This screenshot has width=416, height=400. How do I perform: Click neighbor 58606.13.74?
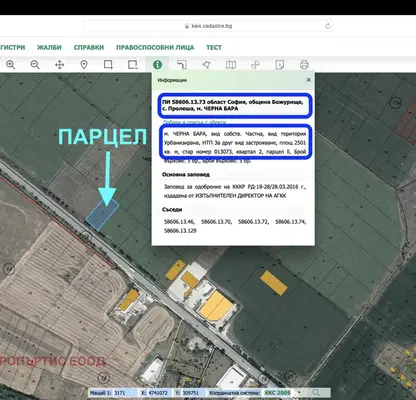[291, 222]
